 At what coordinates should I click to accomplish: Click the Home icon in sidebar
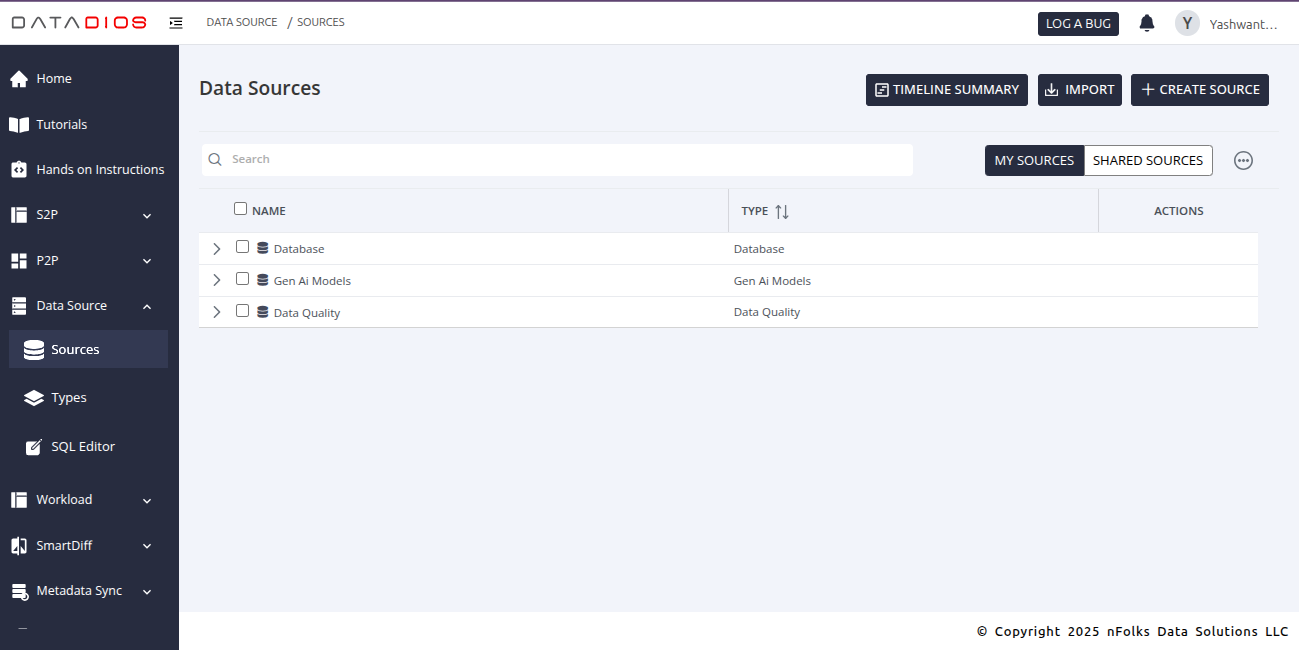pyautogui.click(x=18, y=79)
